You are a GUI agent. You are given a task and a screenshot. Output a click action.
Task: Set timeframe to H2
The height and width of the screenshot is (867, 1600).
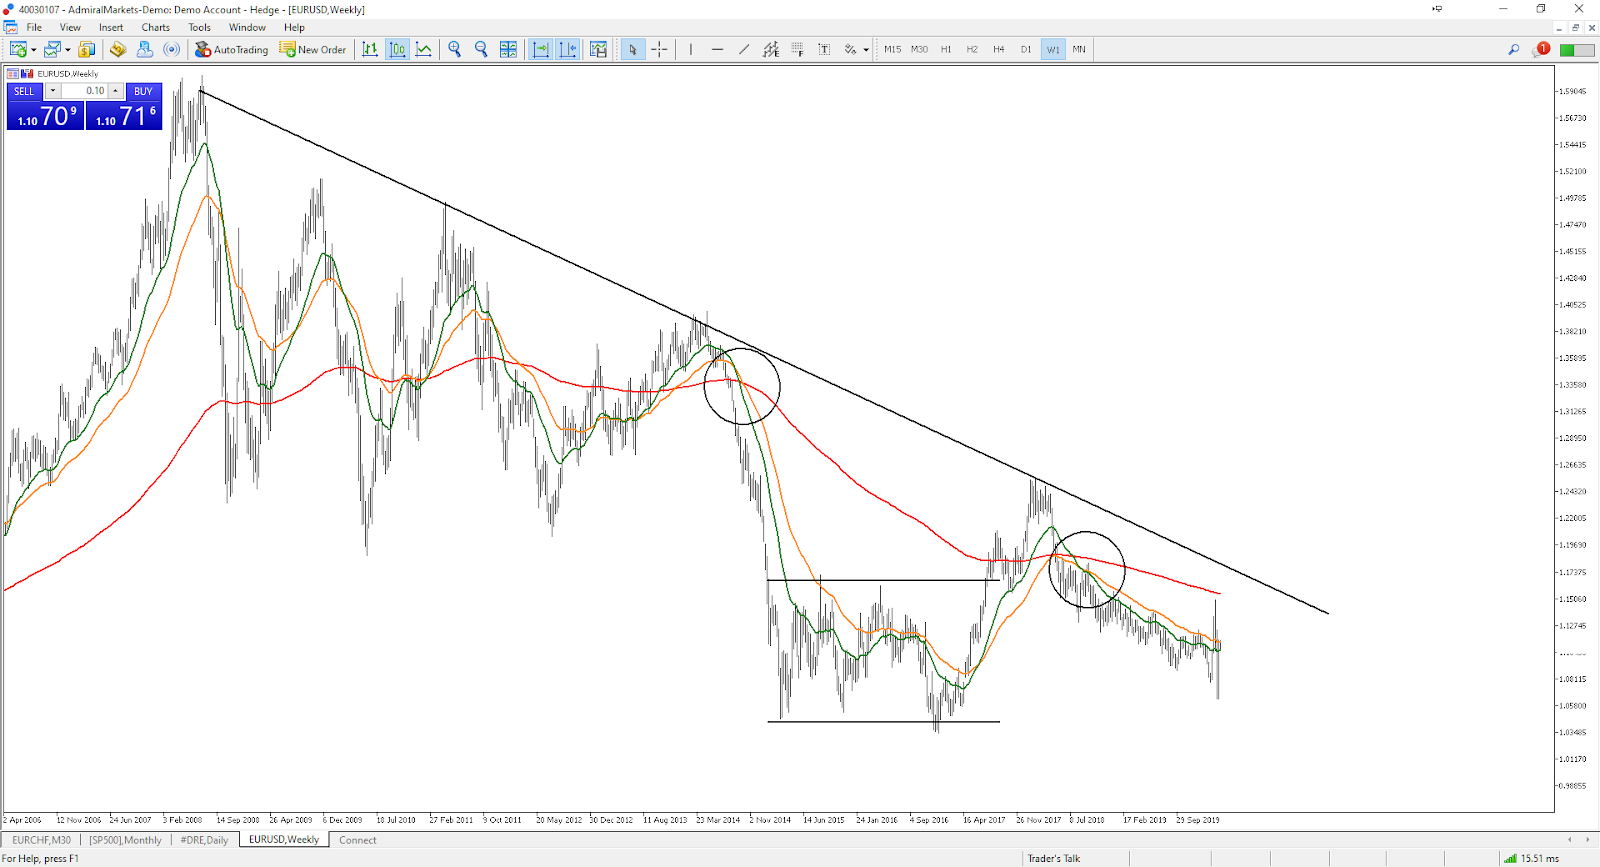pyautogui.click(x=972, y=49)
